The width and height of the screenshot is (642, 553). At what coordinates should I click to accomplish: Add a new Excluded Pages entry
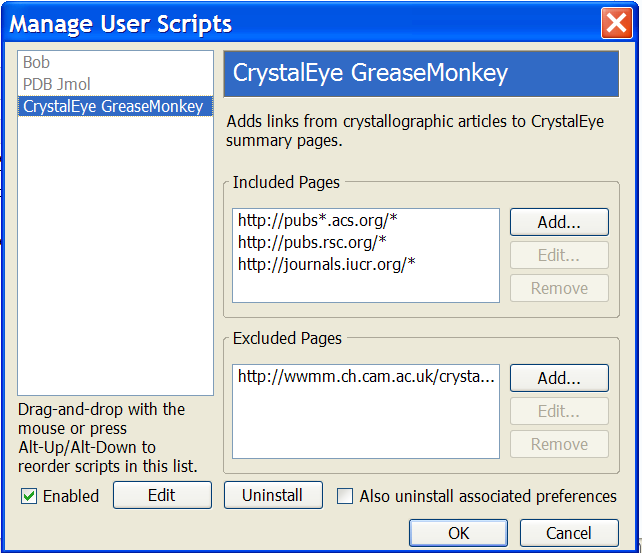pos(559,378)
